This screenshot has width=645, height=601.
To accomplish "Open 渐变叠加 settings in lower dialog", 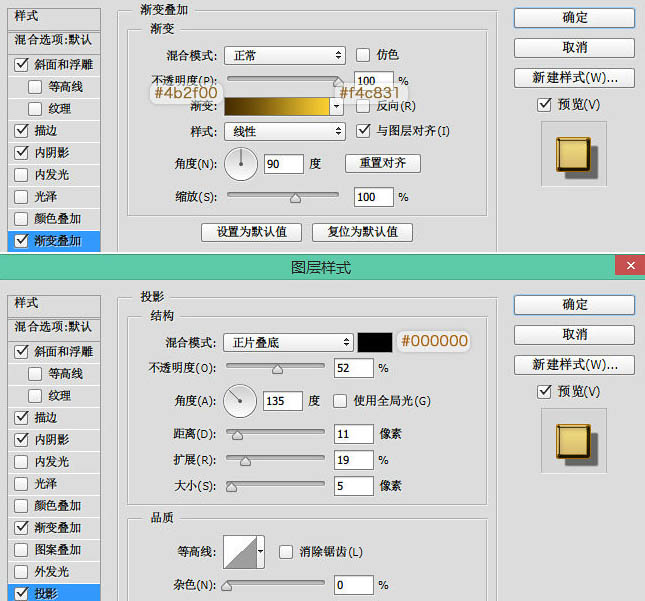I will (58, 527).
